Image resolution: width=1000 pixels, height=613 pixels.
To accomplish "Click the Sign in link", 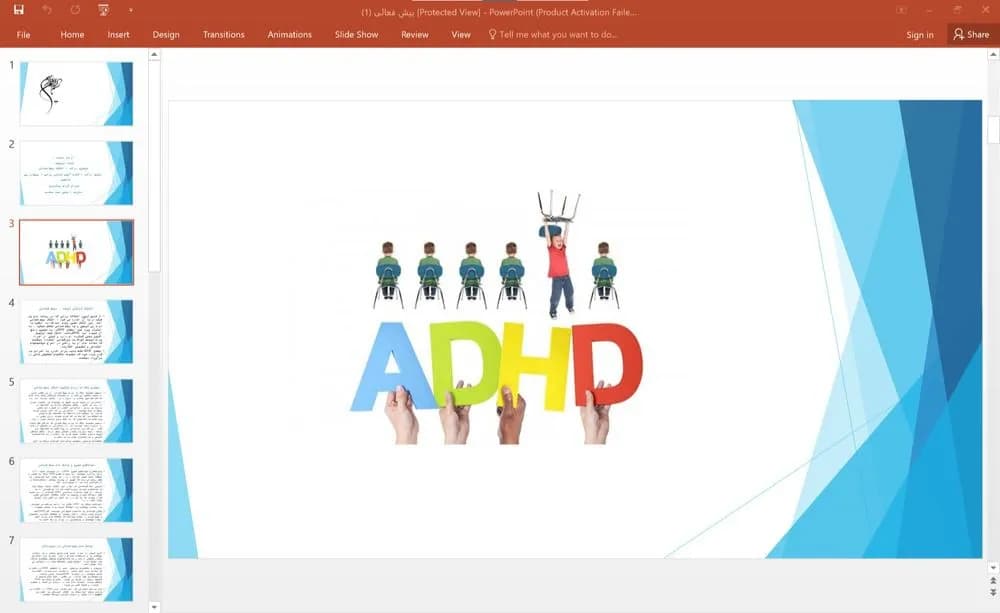I will click(x=920, y=34).
